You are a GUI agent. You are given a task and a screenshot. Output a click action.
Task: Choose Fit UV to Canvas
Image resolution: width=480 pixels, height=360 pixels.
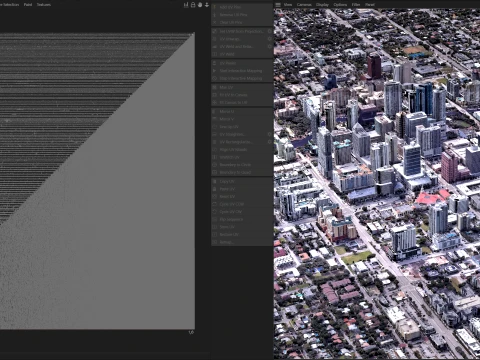tap(242, 95)
